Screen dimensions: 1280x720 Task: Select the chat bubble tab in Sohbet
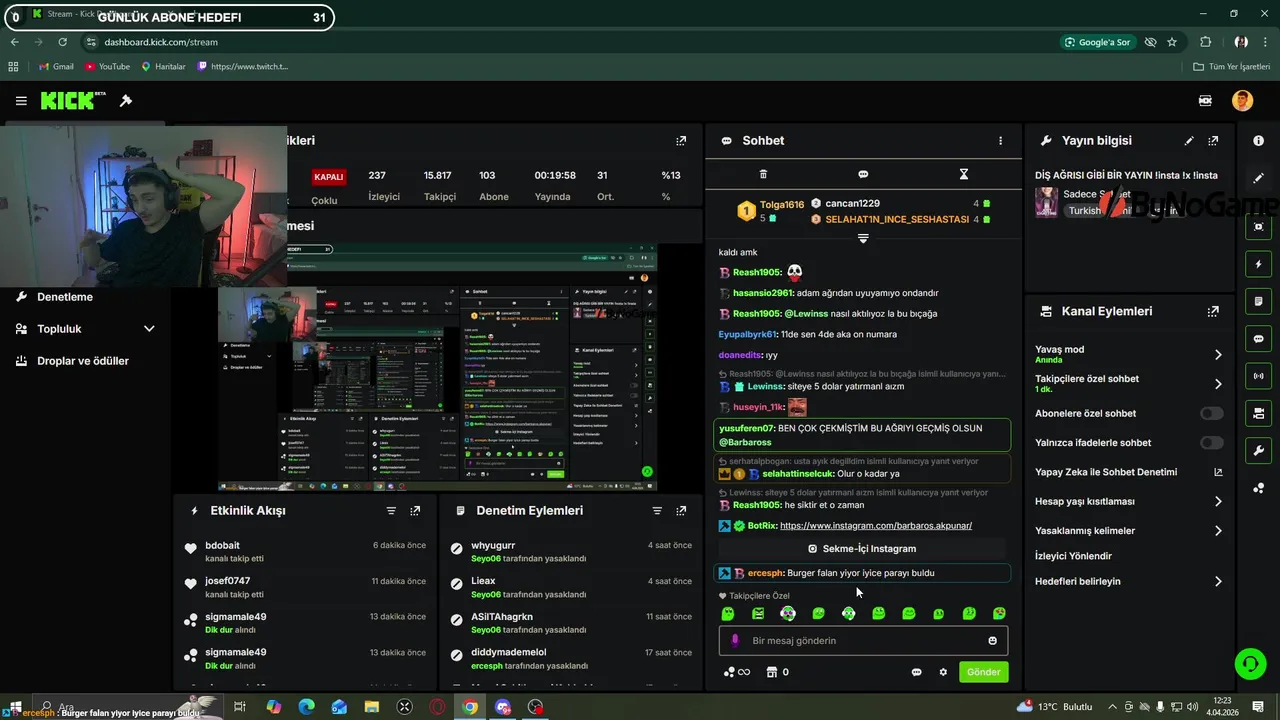(x=863, y=174)
